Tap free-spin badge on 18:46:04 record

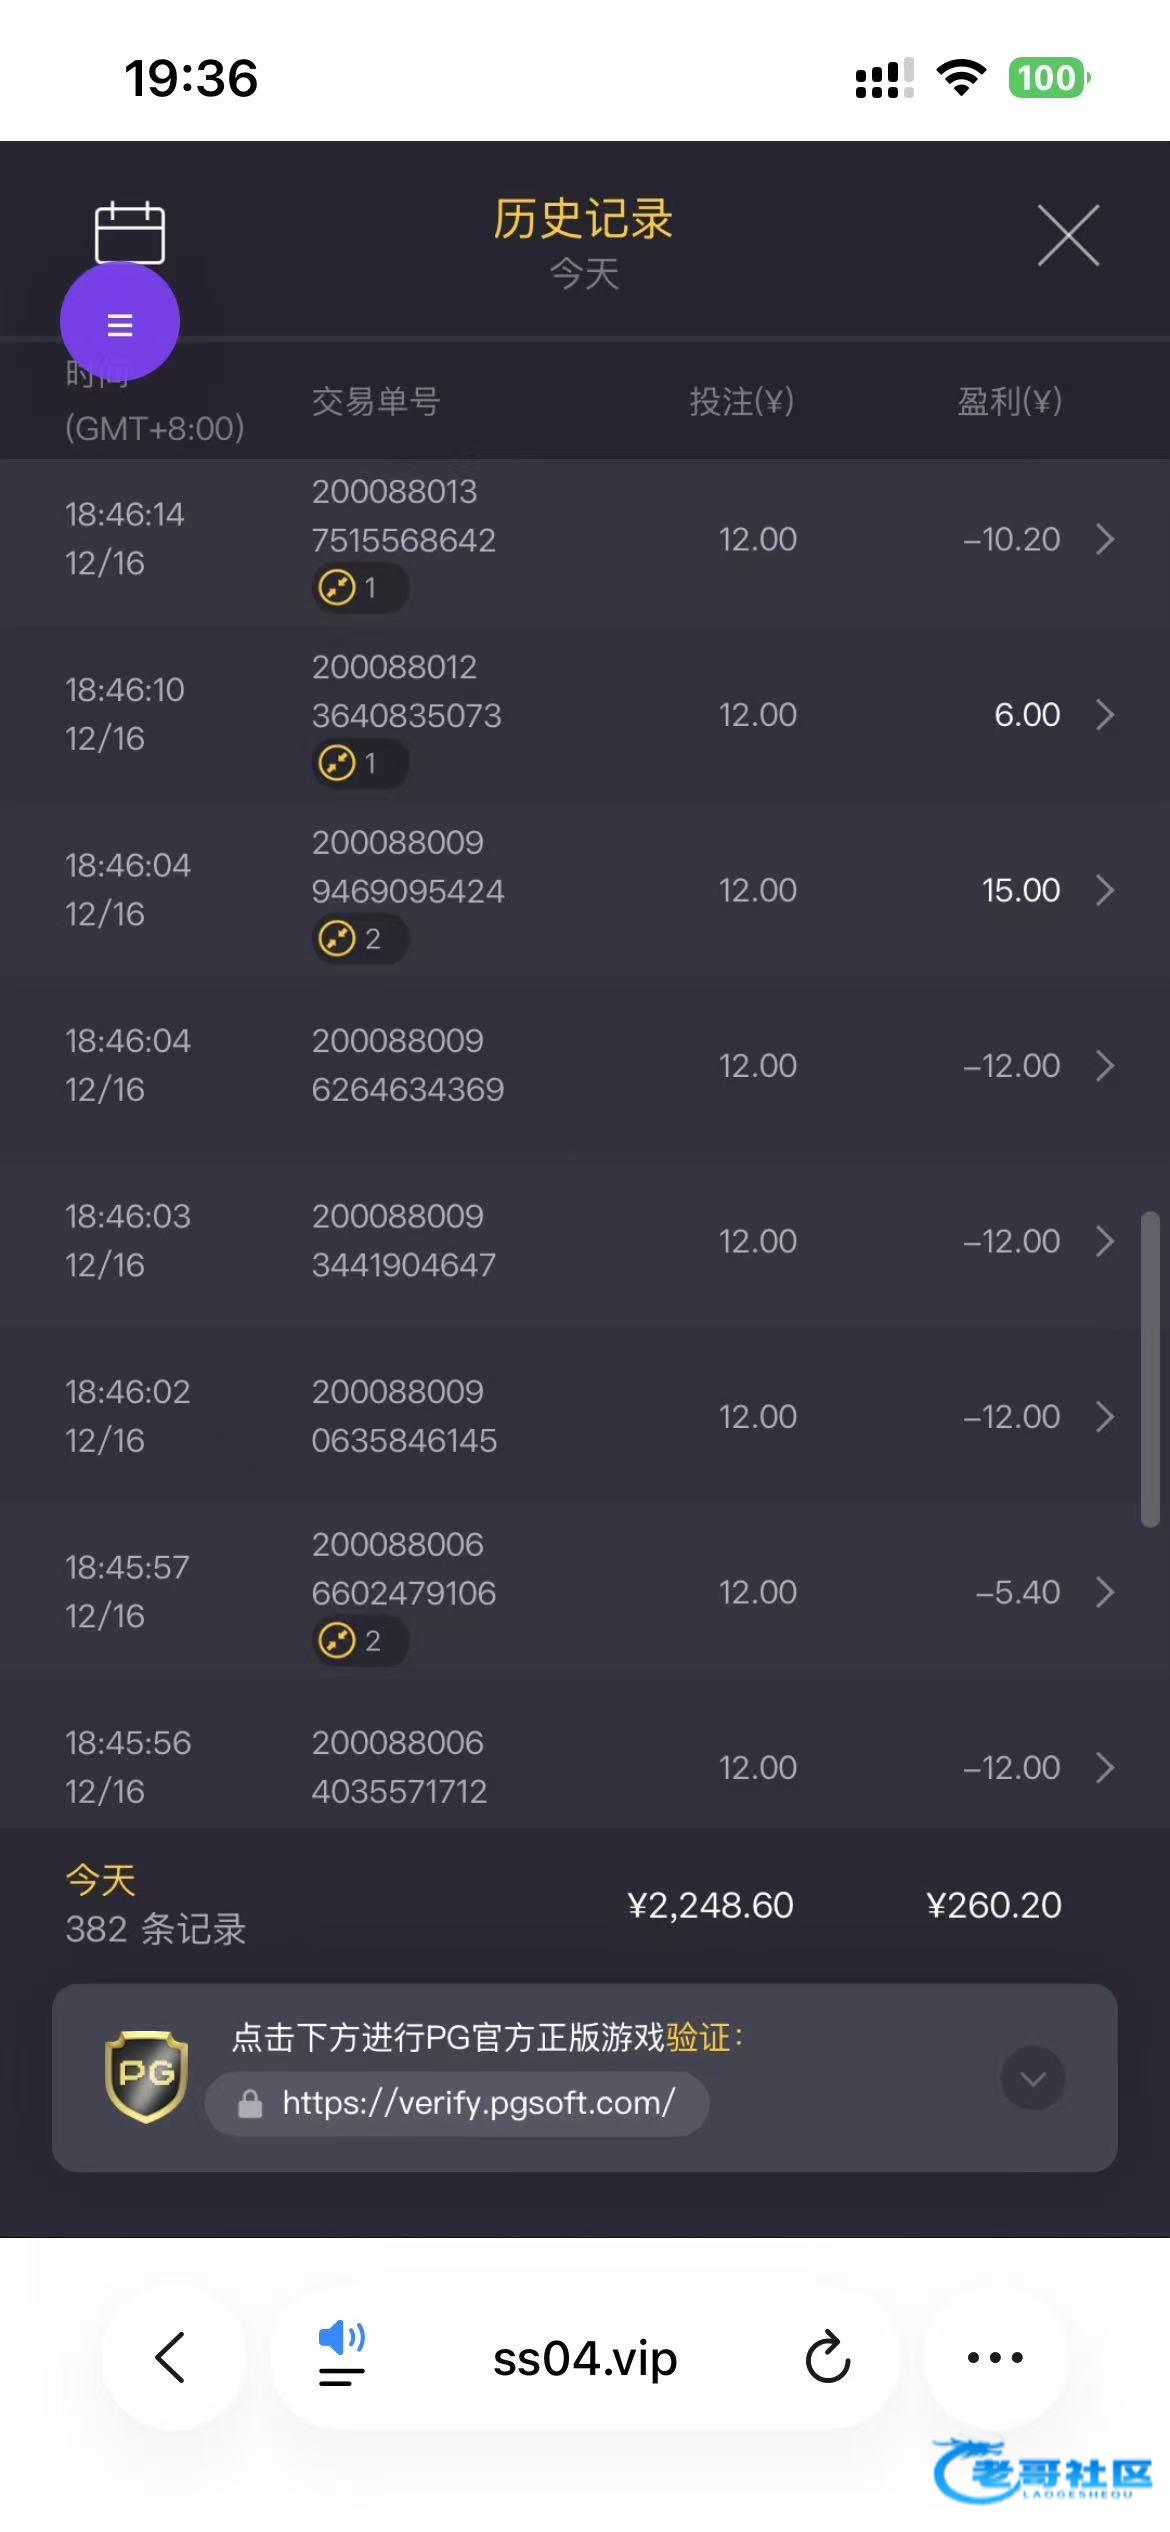point(360,939)
